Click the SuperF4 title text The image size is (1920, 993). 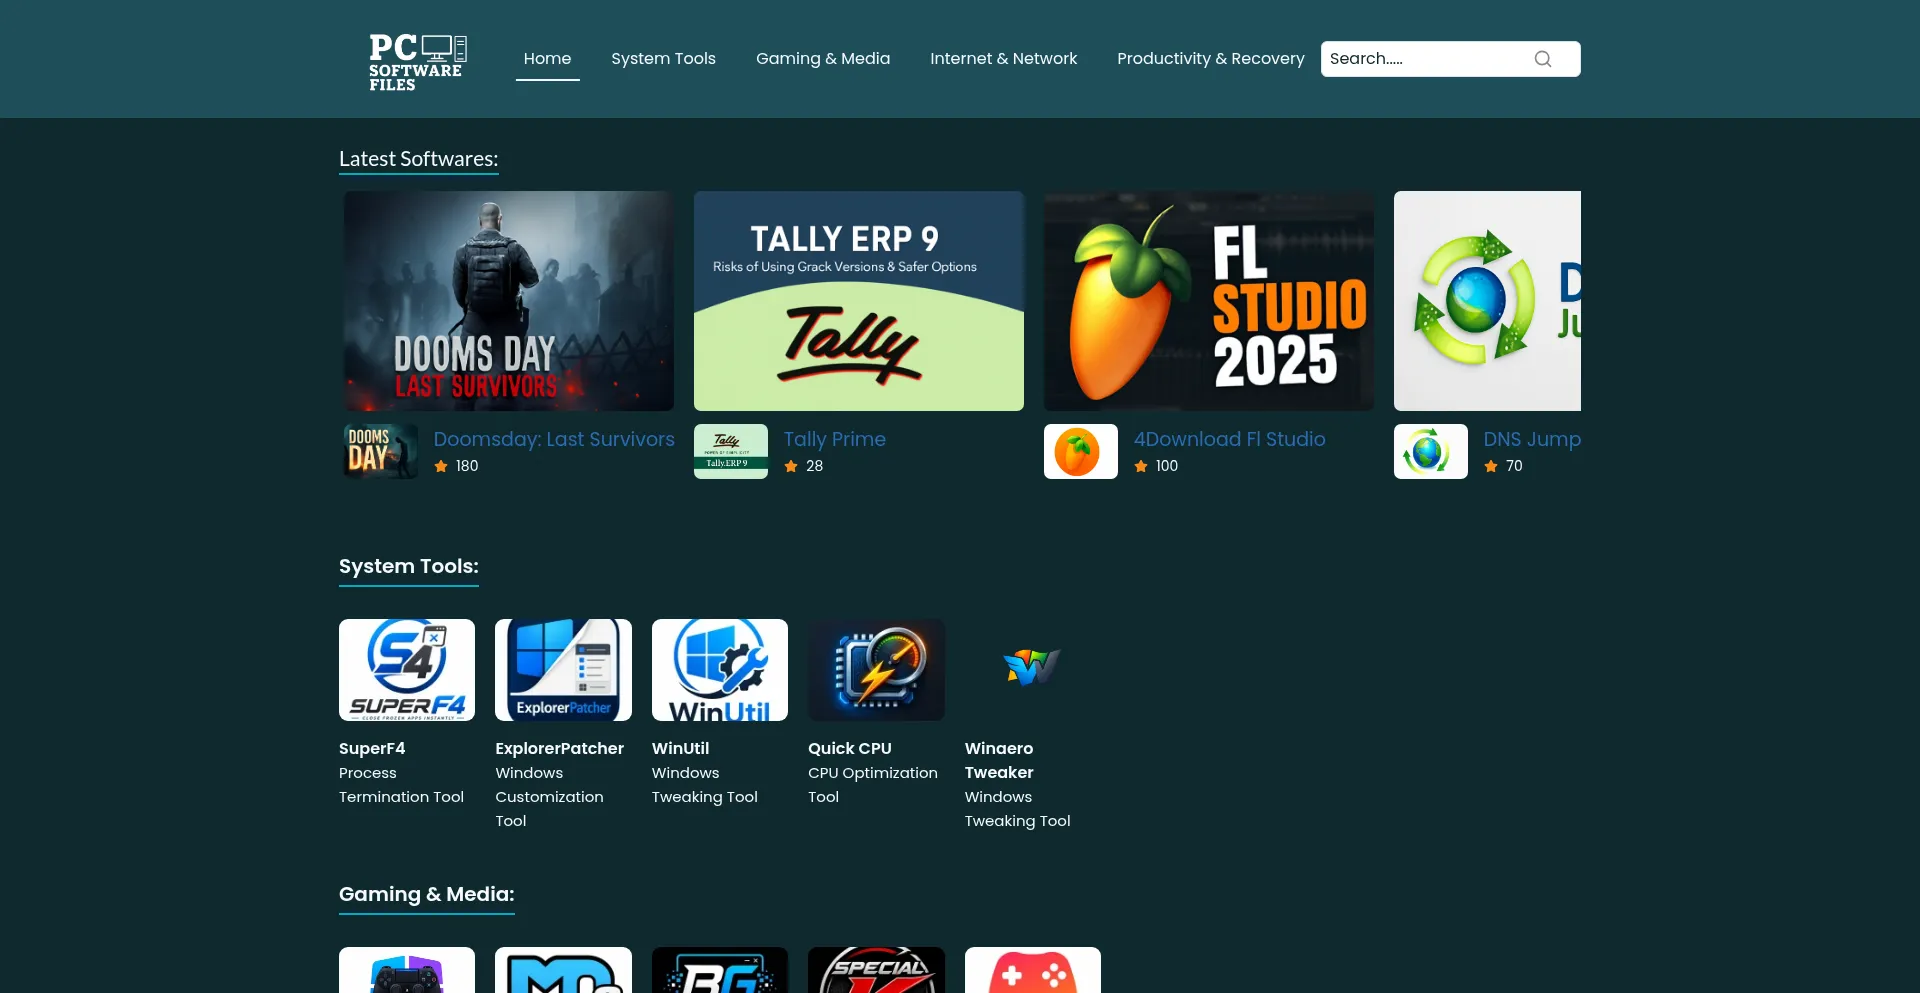(372, 748)
